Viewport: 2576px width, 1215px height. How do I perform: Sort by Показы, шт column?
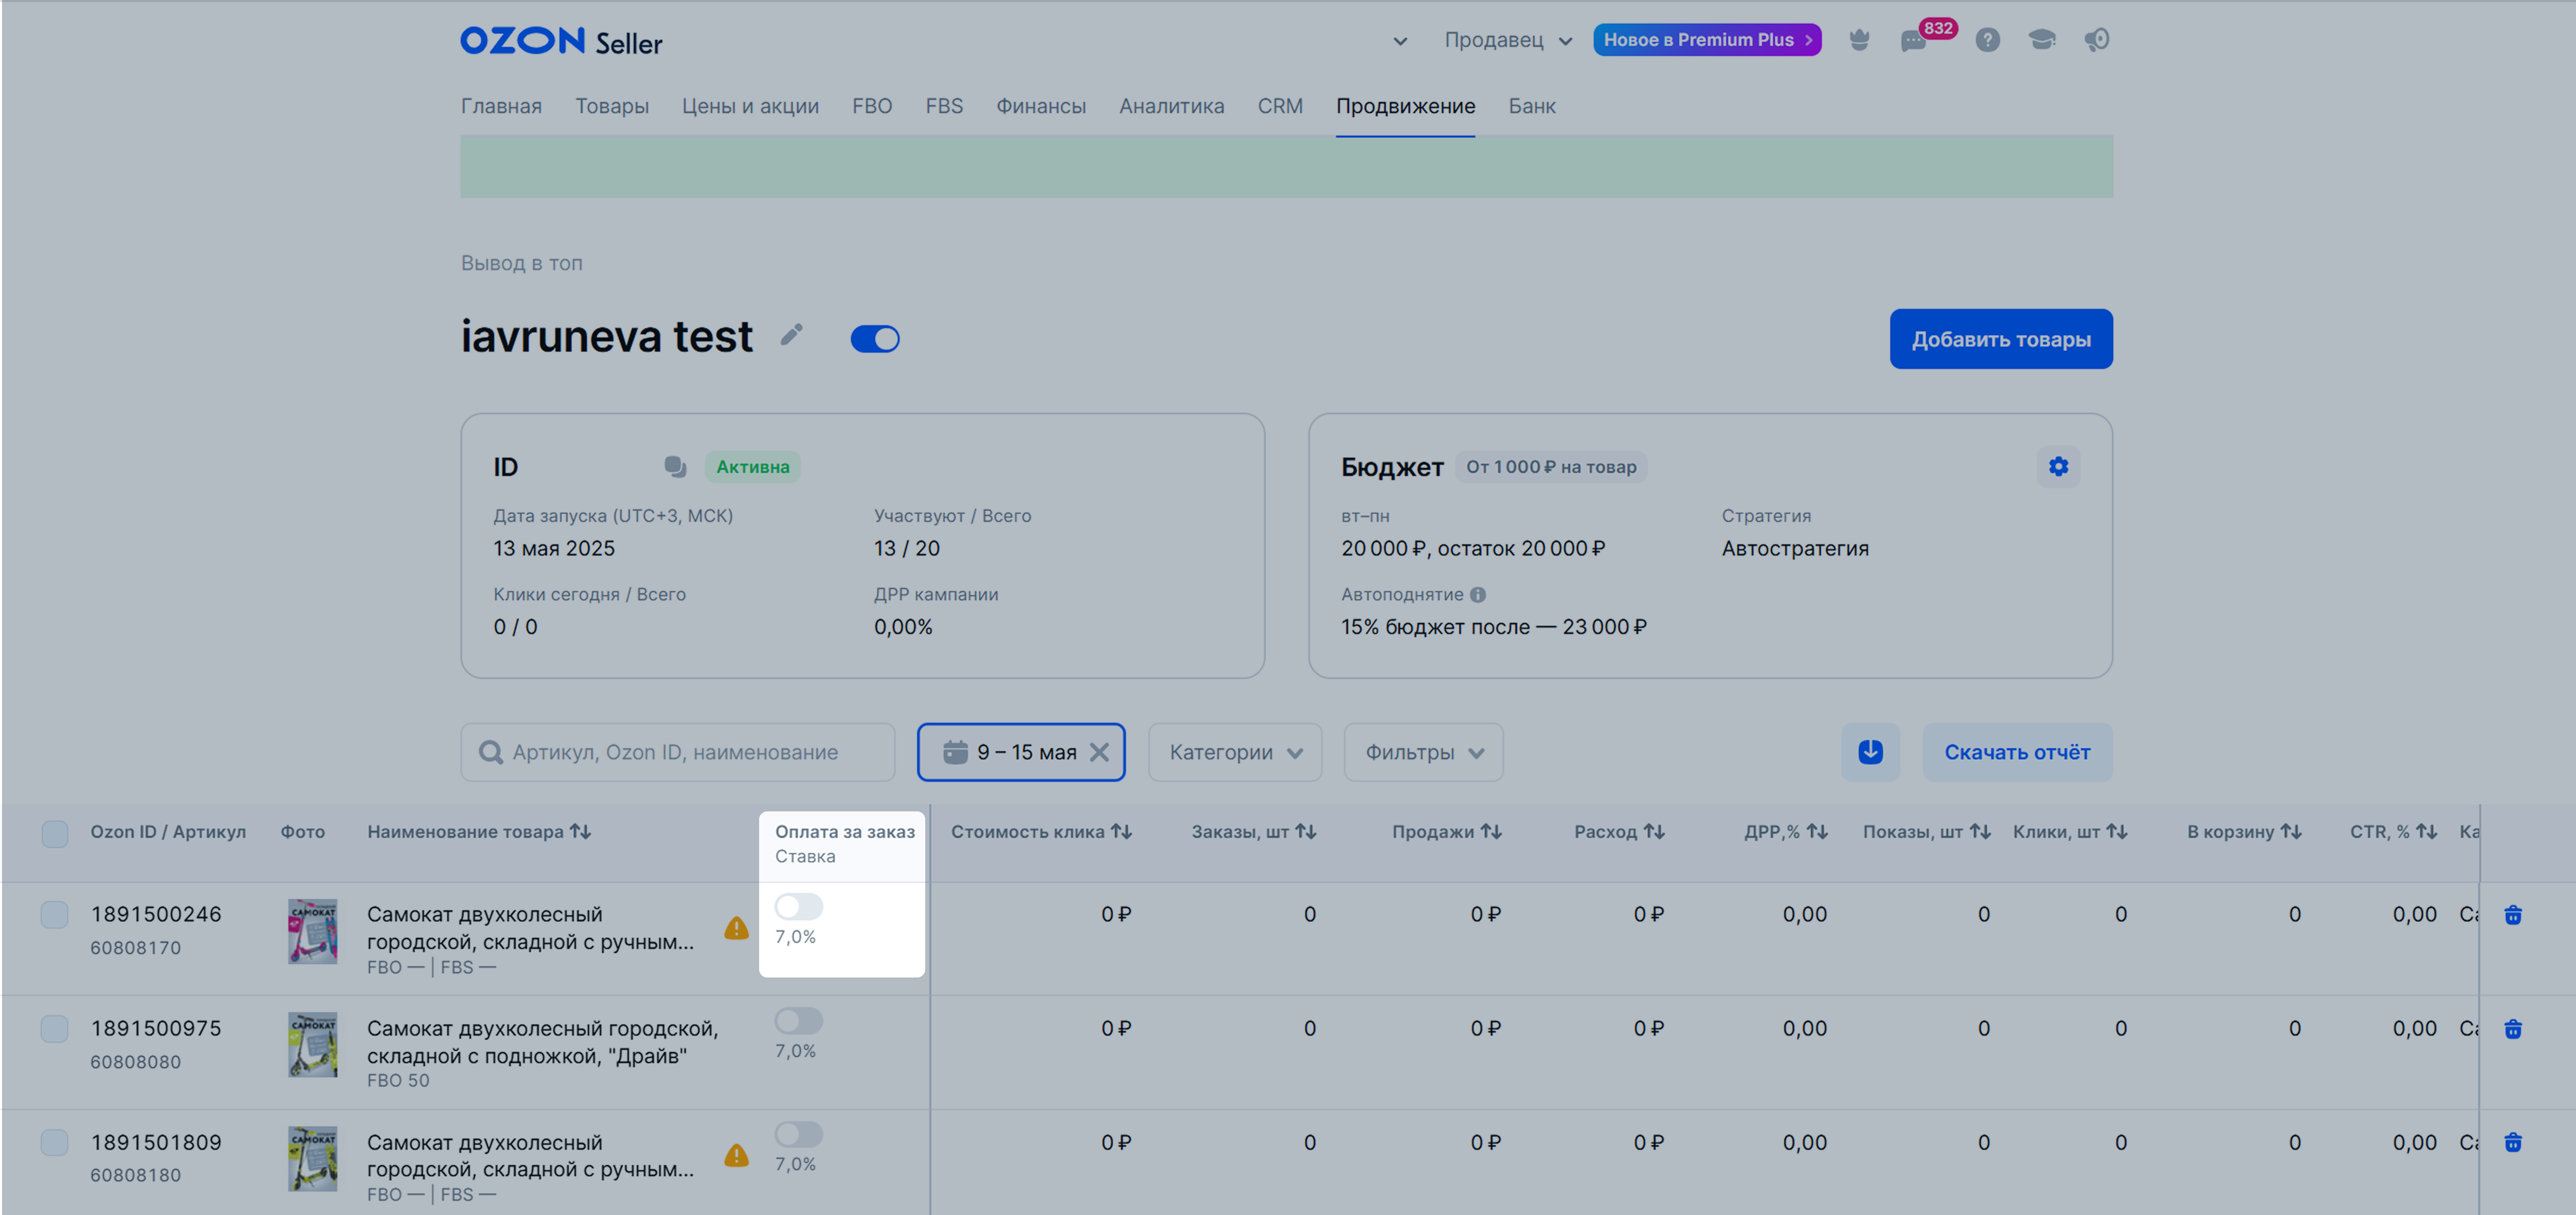pyautogui.click(x=1980, y=832)
